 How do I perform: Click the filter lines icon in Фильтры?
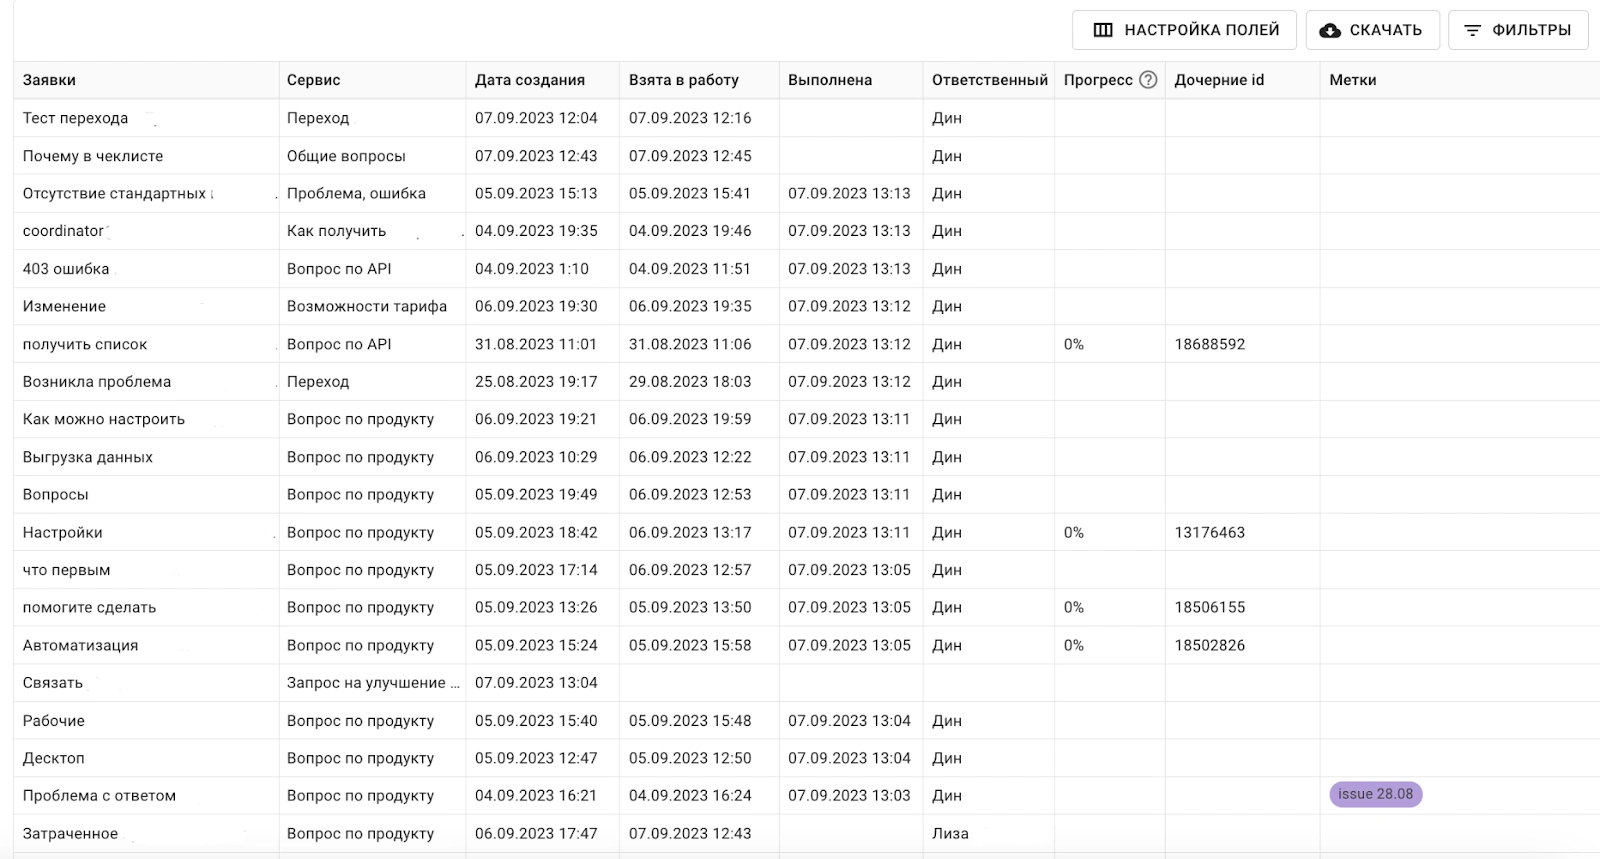click(1472, 30)
